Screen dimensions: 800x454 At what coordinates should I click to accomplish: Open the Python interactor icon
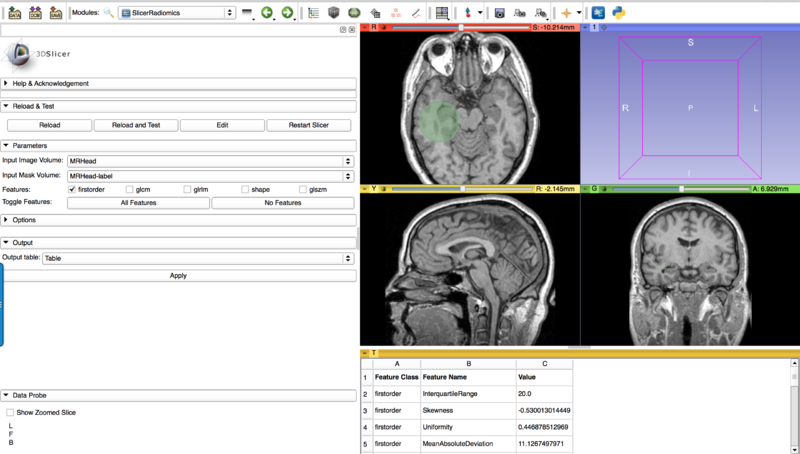coord(619,13)
